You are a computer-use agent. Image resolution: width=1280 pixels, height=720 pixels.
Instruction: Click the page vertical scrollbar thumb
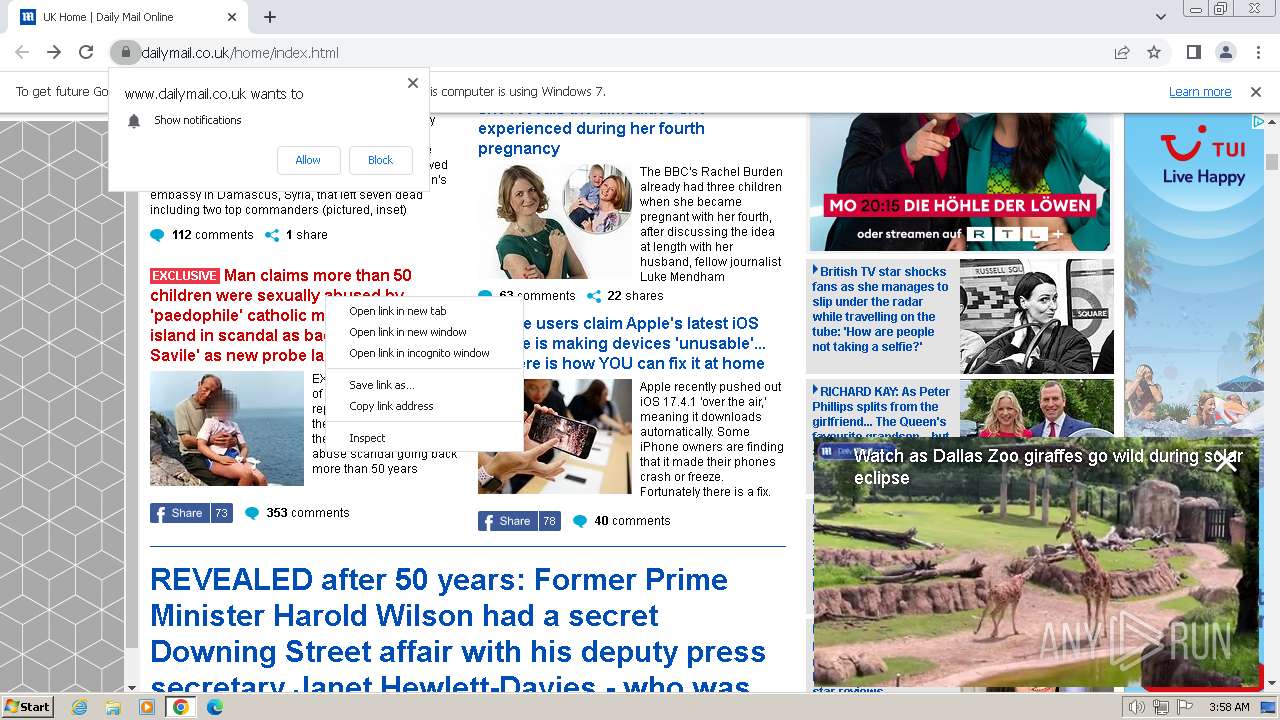click(x=1272, y=161)
